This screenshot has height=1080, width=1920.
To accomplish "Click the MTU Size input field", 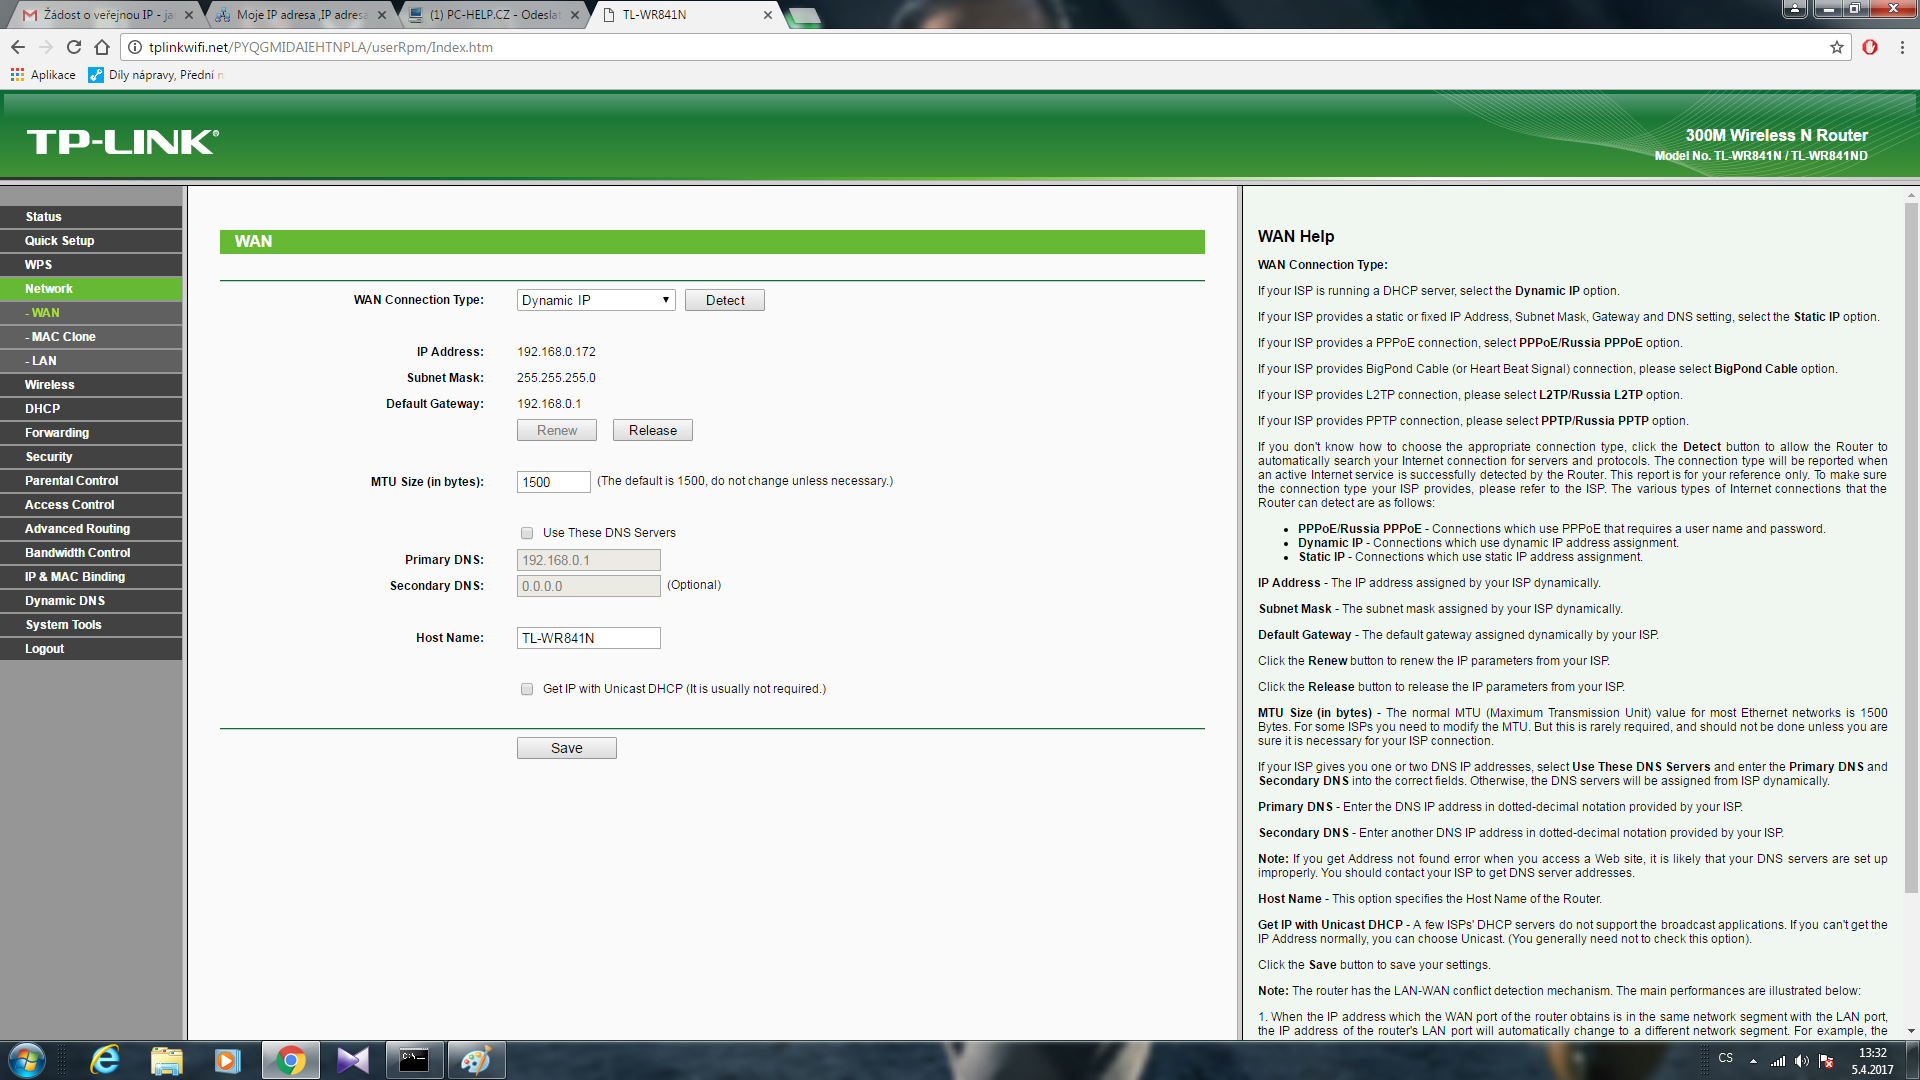I will pyautogui.click(x=553, y=482).
